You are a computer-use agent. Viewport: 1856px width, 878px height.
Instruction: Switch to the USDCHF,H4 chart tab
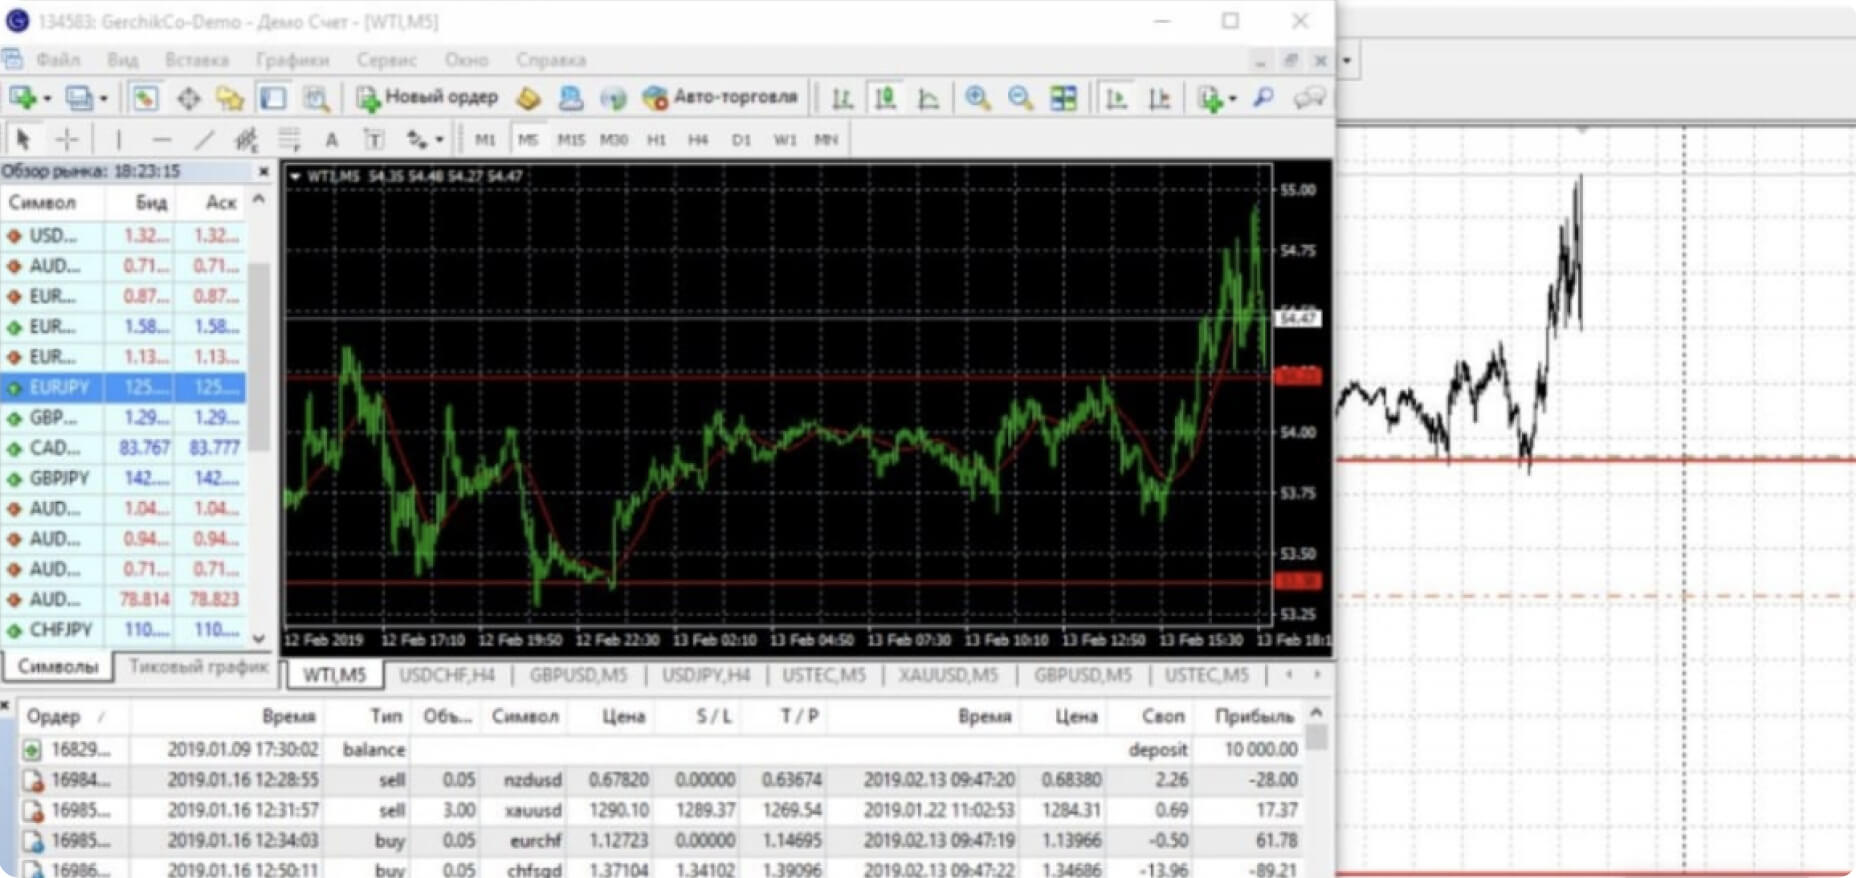(x=447, y=675)
